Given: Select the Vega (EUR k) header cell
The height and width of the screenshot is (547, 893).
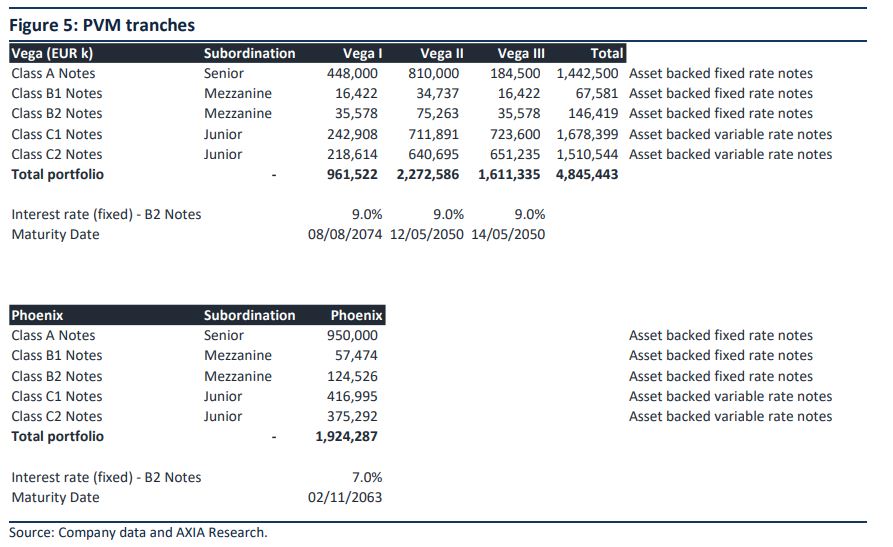Looking at the screenshot, I should (52, 54).
